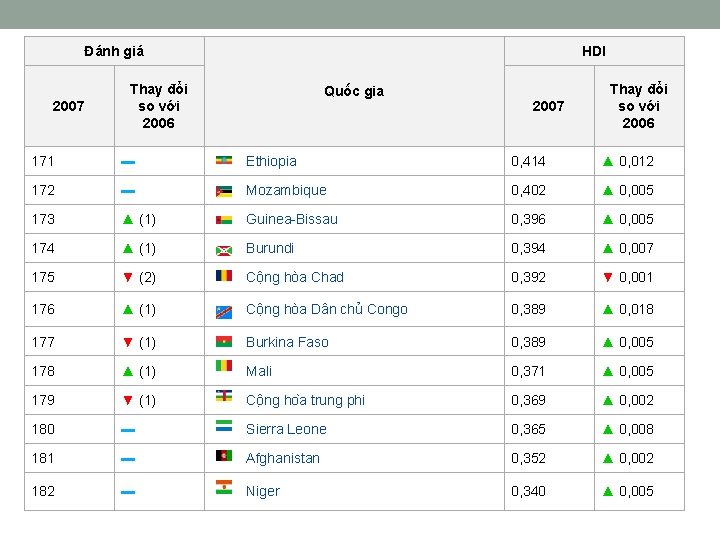The image size is (720, 540).
Task: Open the Ethiopia country link
Action: (x=271, y=161)
